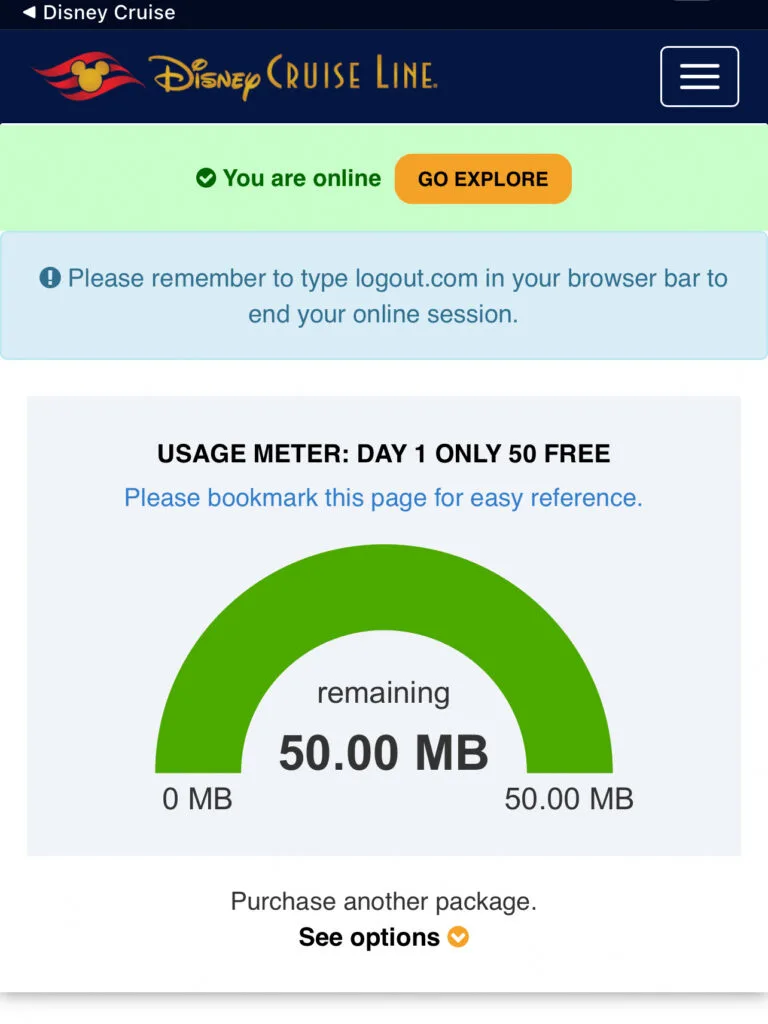Image resolution: width=768 pixels, height=1024 pixels.
Task: Click the Mickey Mouse logo emblem
Action: (88, 76)
